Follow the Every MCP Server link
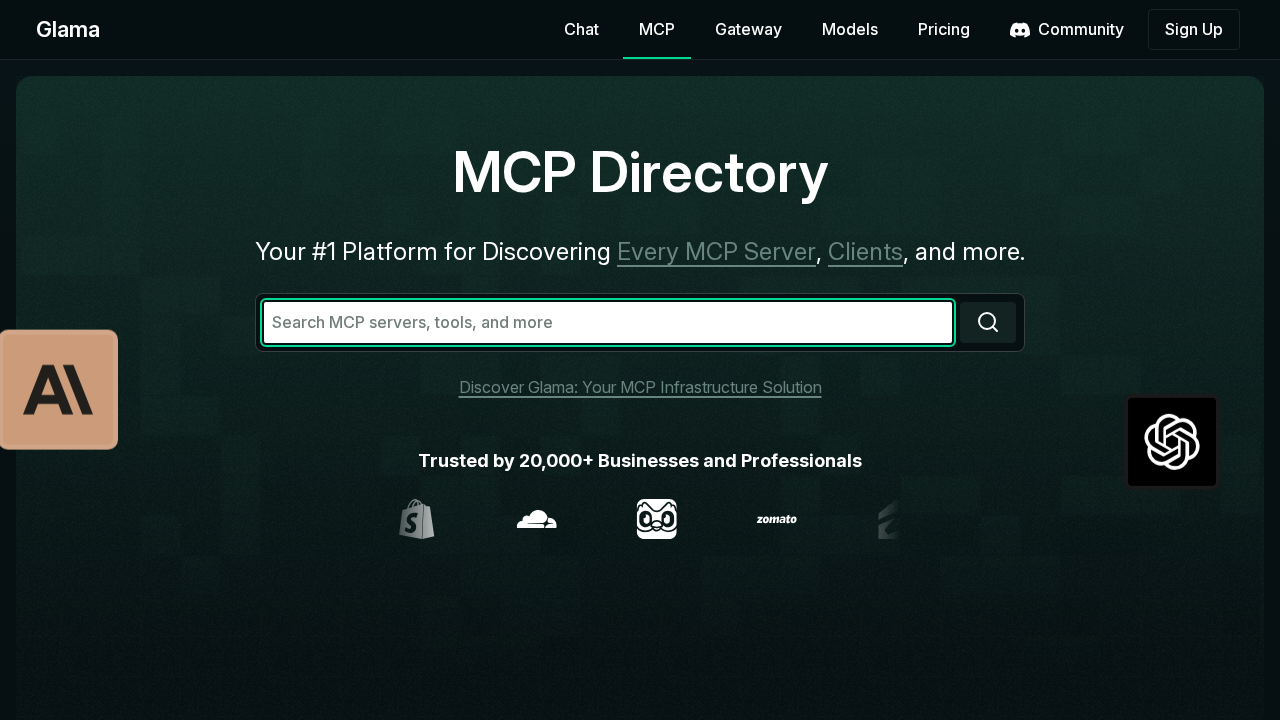The image size is (1280, 720). 716,252
